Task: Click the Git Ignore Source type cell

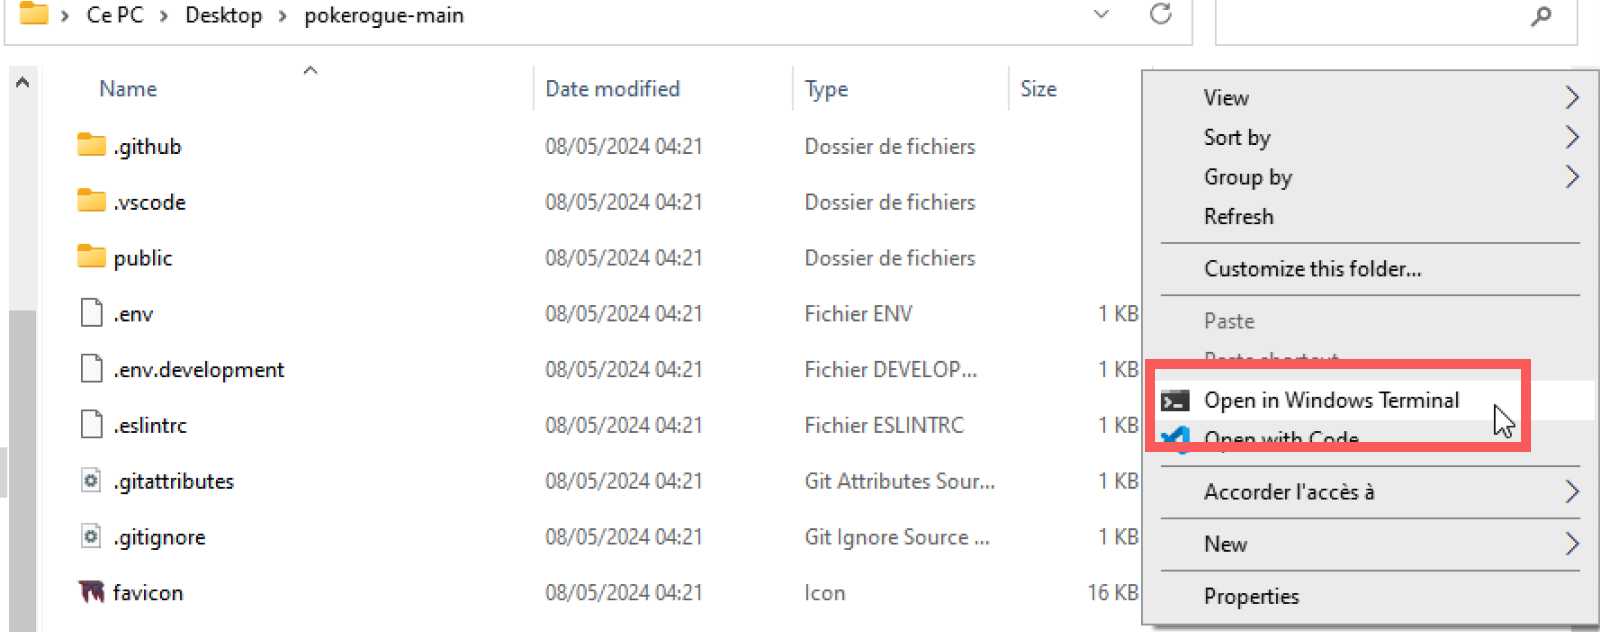Action: tap(897, 537)
